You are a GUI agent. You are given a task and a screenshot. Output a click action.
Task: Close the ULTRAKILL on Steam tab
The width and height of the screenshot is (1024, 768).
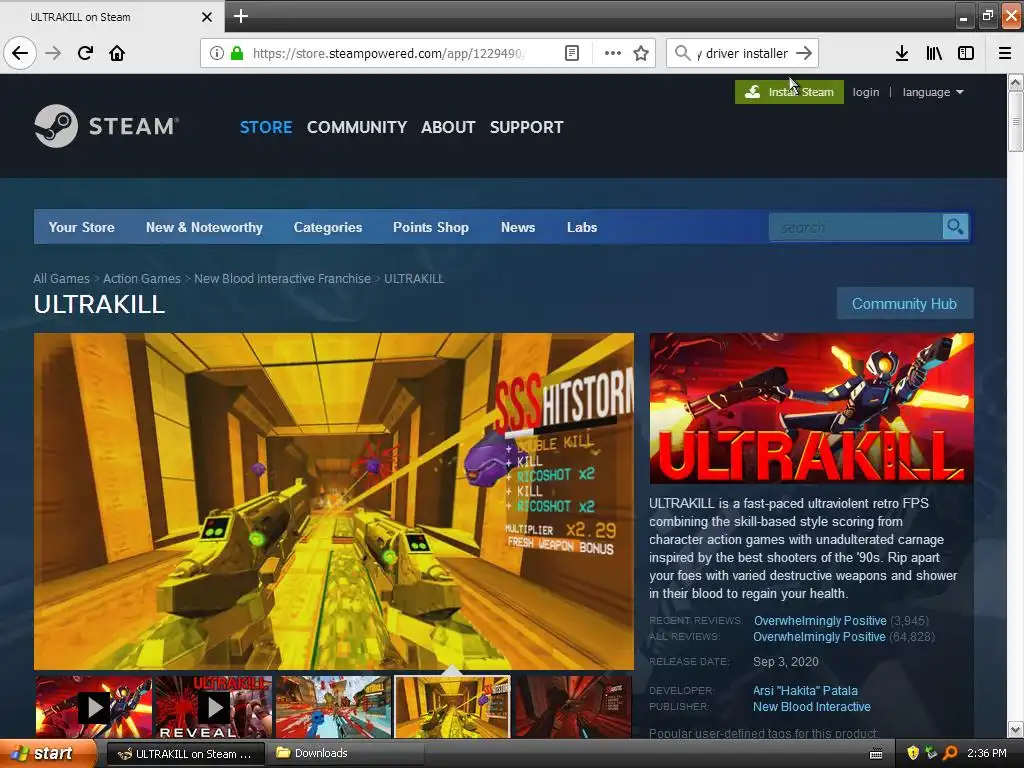[206, 17]
